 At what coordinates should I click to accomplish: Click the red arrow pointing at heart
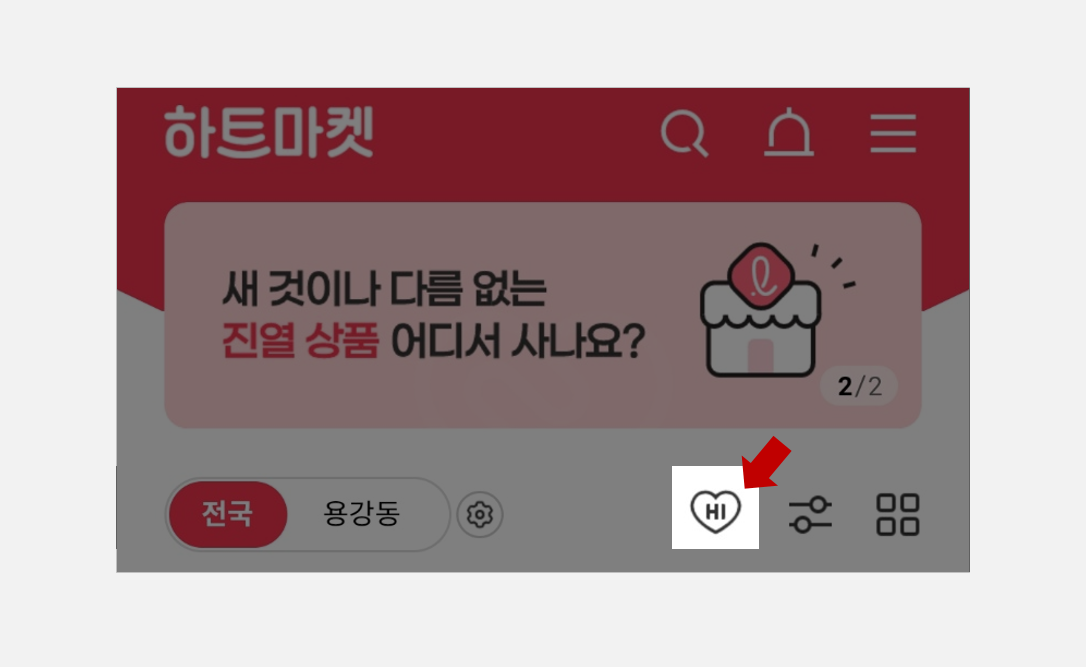coord(766,463)
